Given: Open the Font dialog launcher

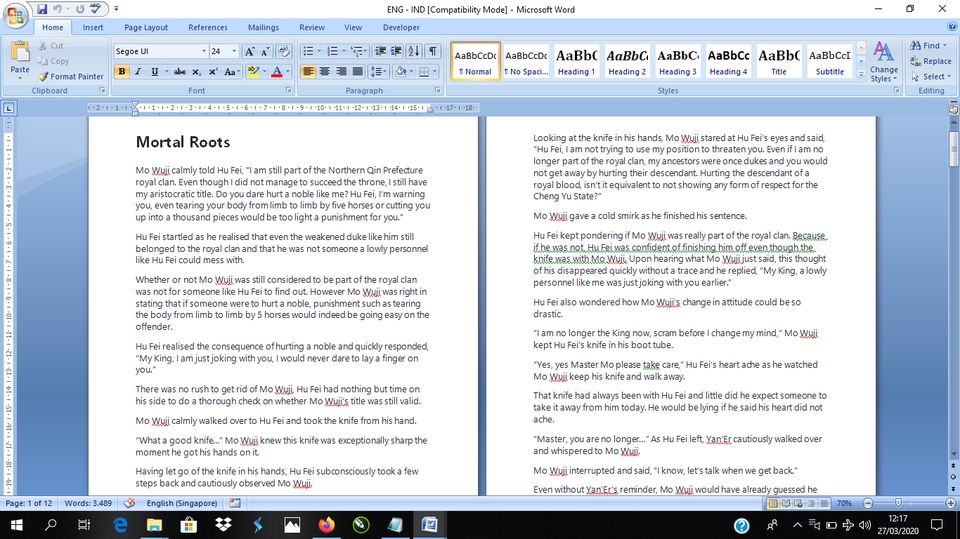Looking at the screenshot, I should [x=288, y=90].
